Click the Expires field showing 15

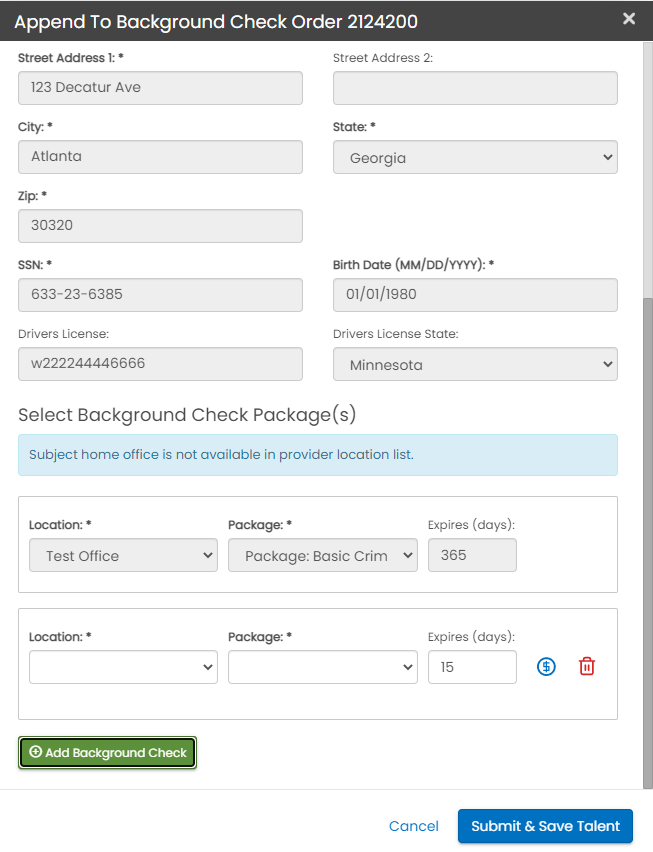point(472,667)
